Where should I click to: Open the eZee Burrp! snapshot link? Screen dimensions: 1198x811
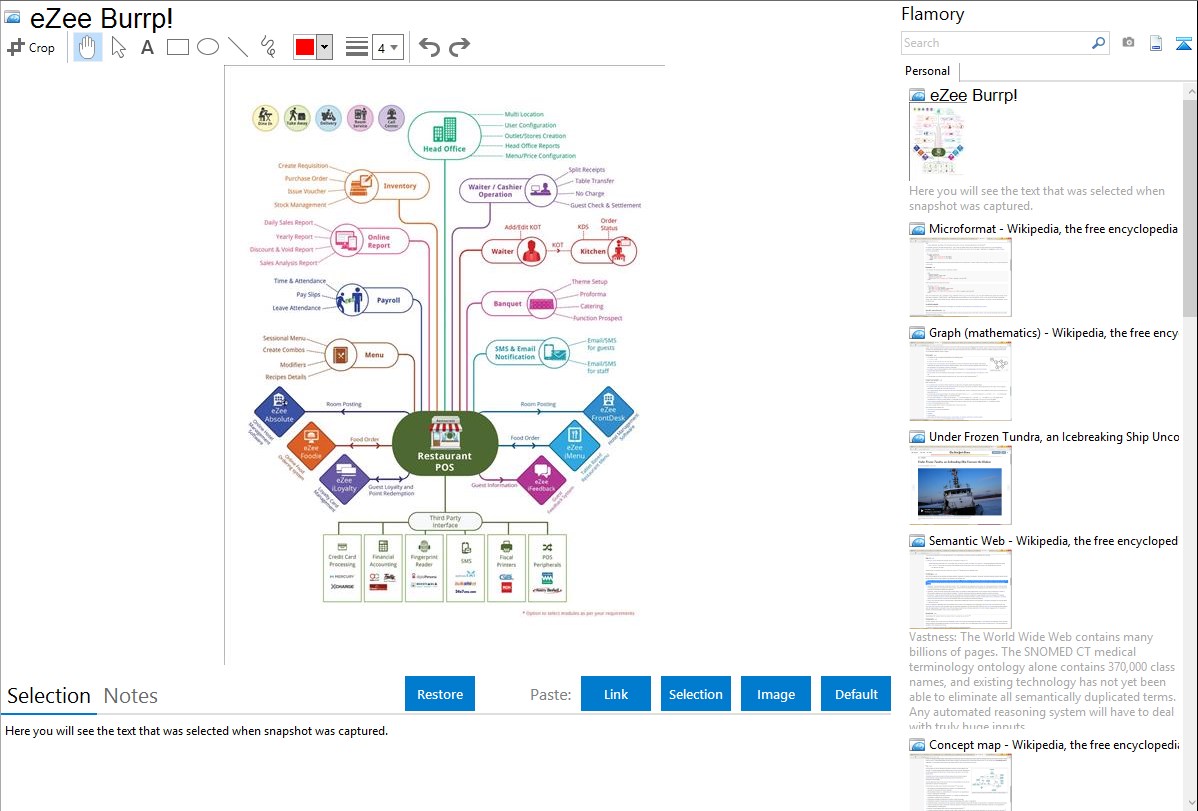pos(973,96)
